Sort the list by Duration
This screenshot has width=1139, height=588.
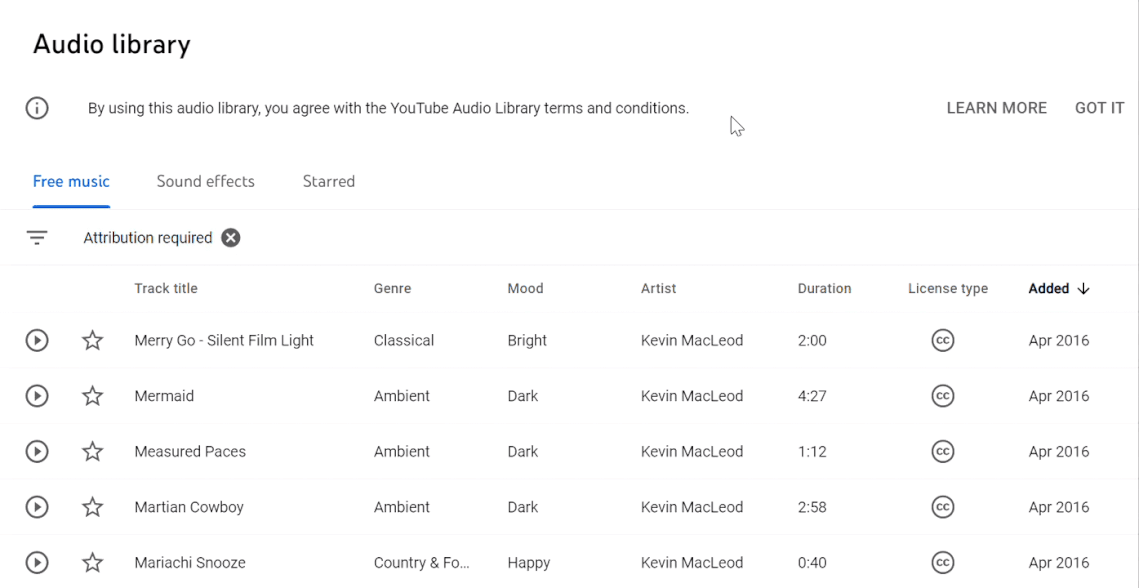click(x=824, y=288)
